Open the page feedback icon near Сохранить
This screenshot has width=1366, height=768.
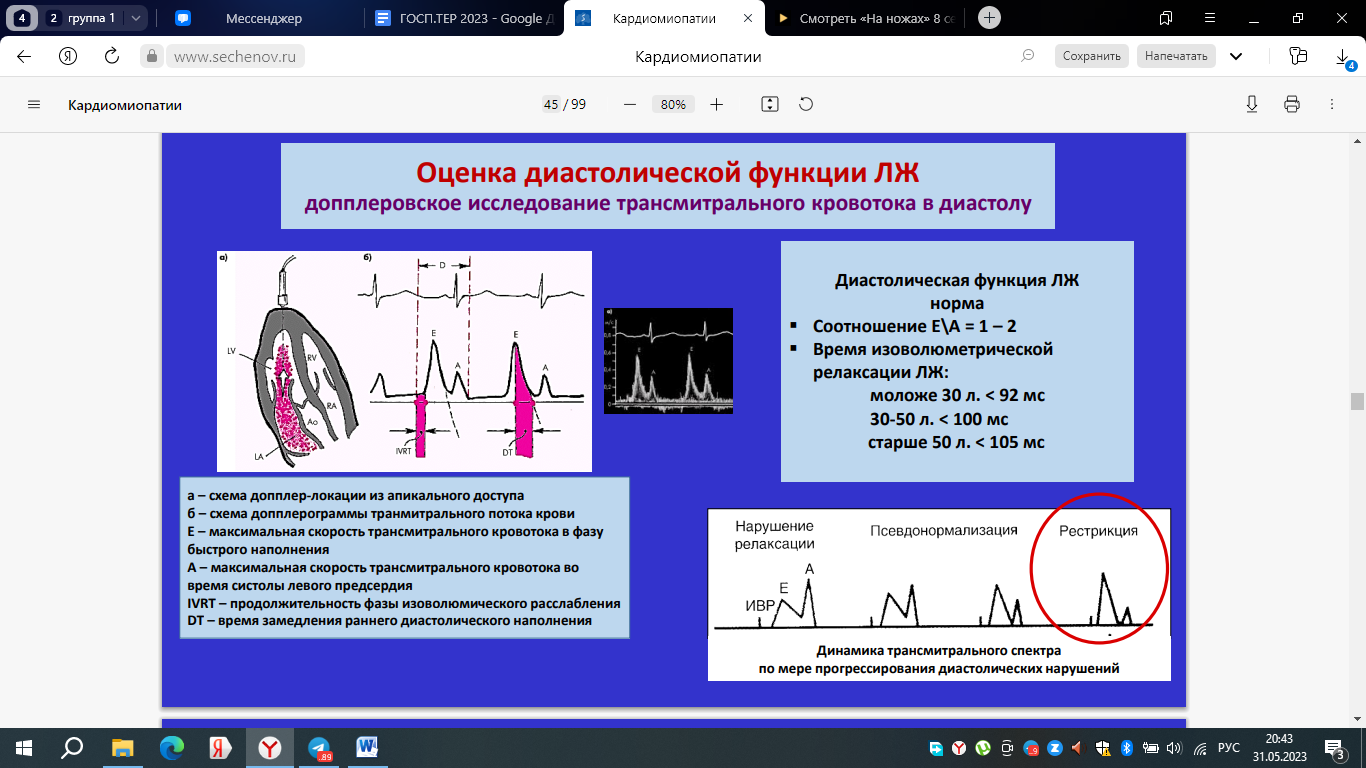coord(1027,56)
